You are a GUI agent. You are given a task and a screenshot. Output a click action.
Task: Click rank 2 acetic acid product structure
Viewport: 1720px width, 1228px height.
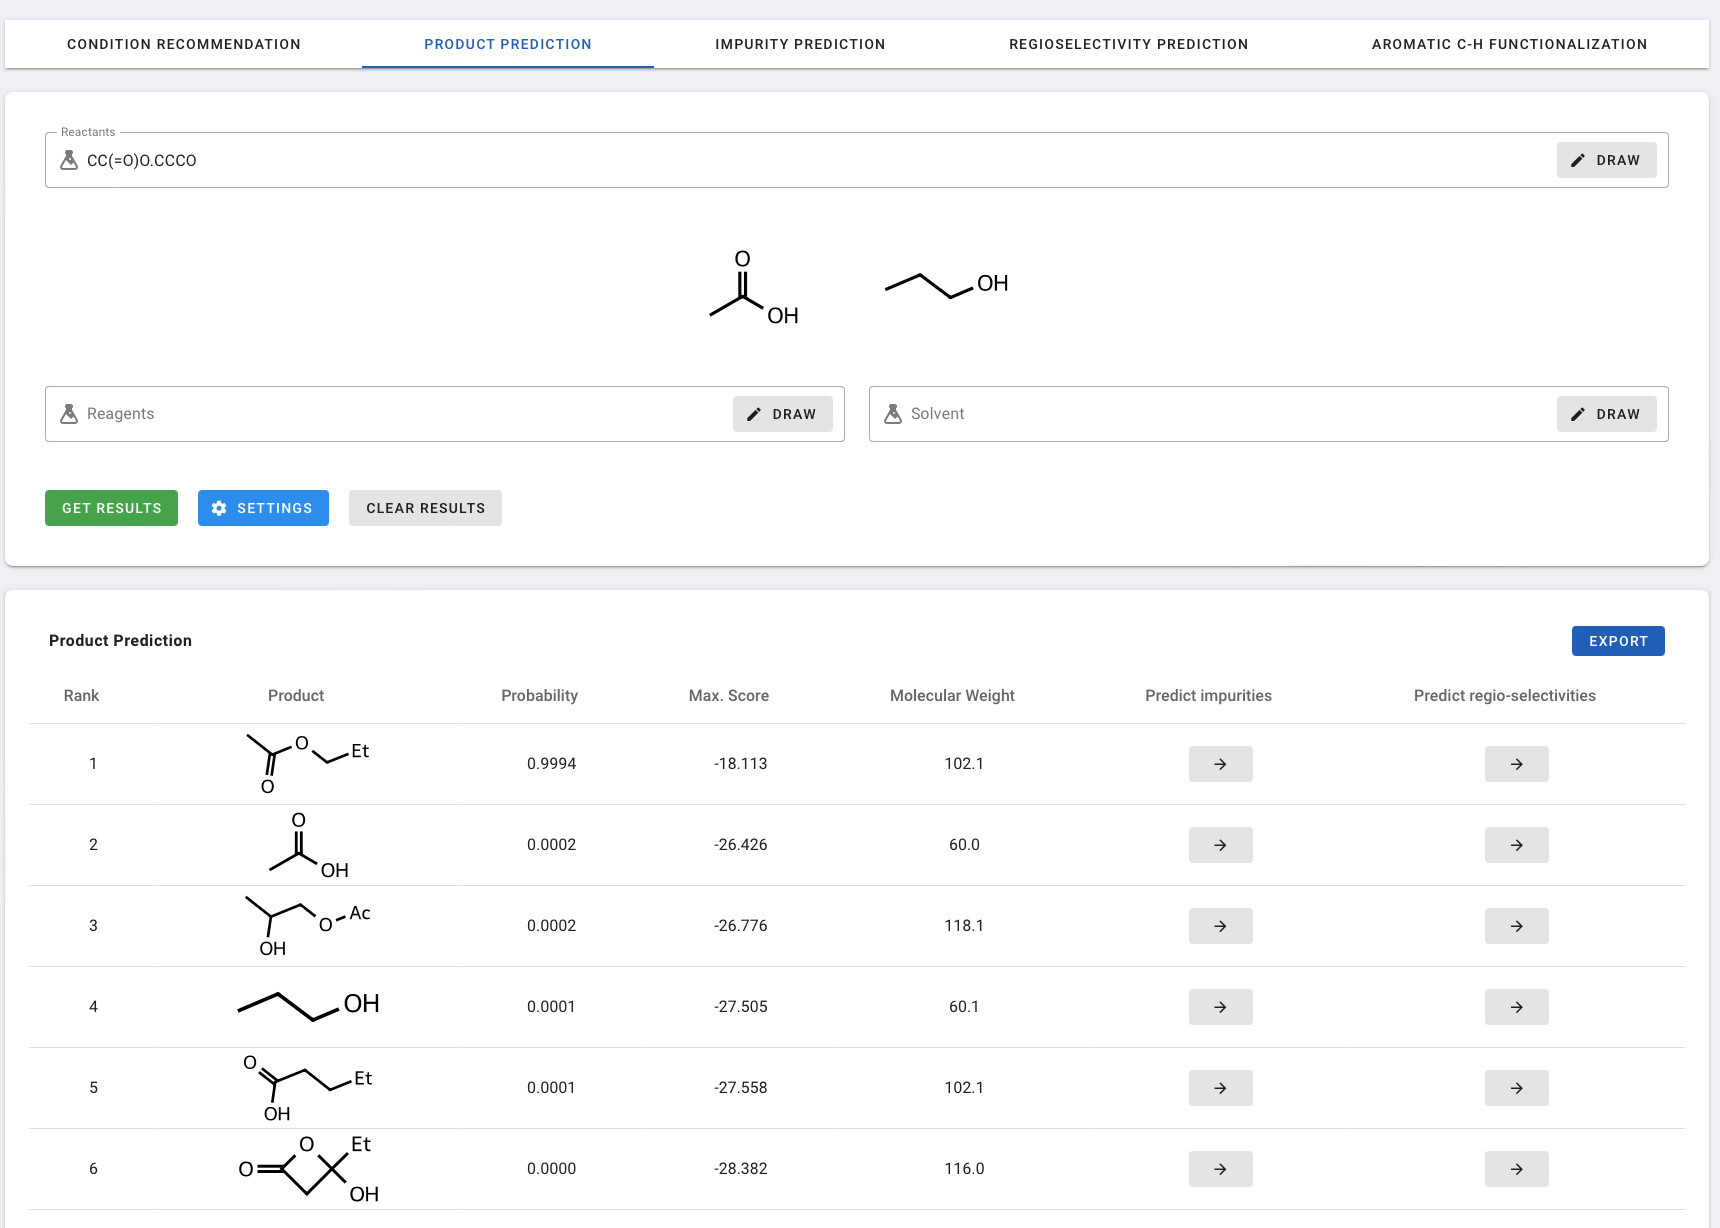(308, 845)
